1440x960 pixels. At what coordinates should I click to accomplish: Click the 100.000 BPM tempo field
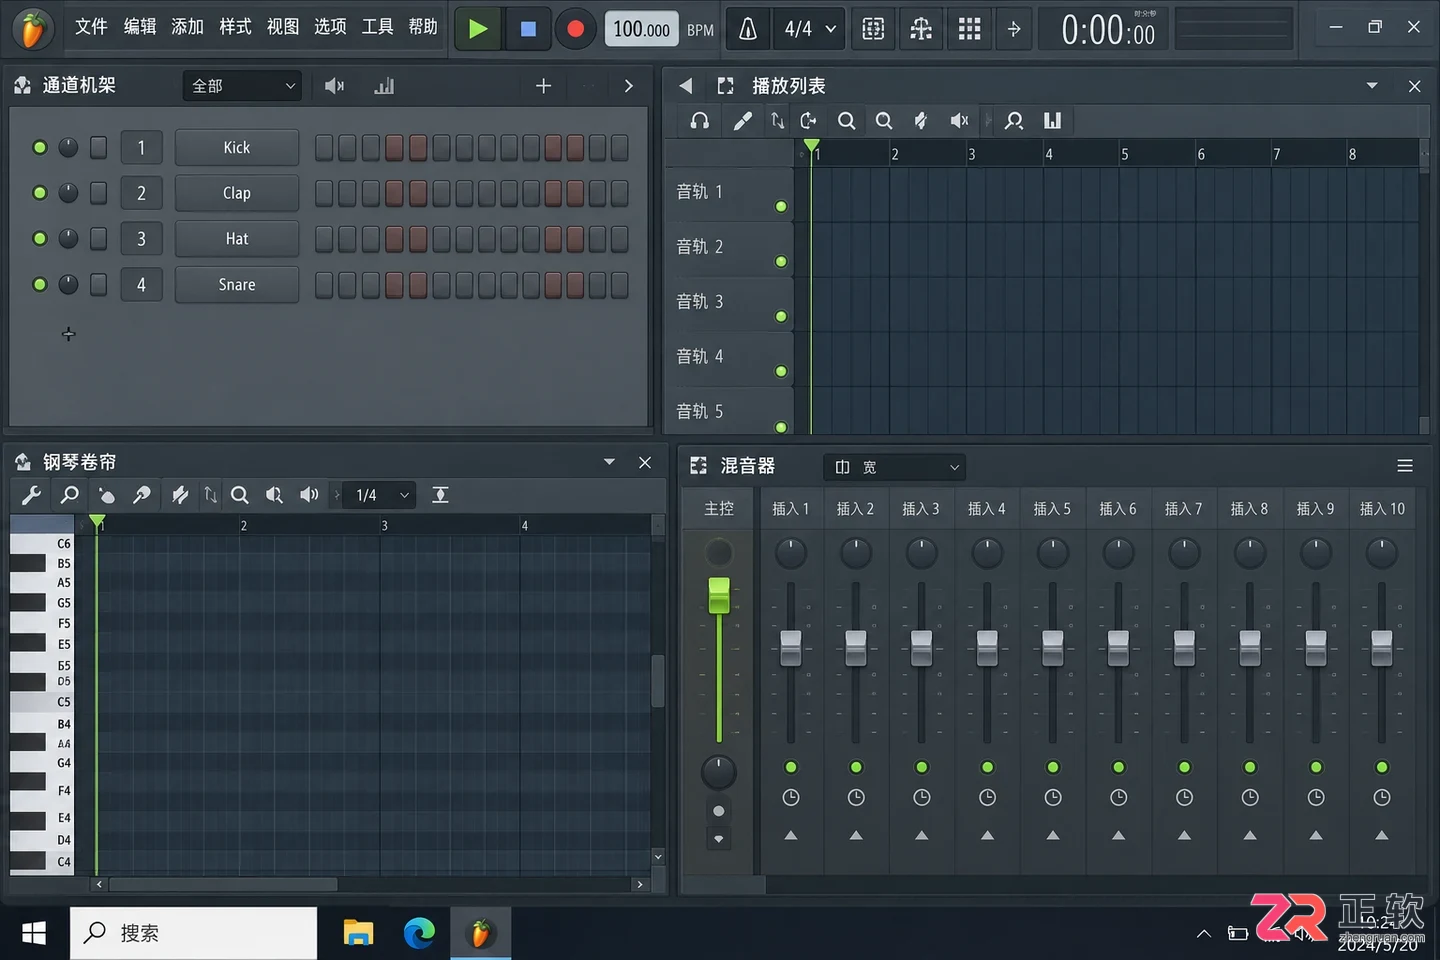pyautogui.click(x=641, y=29)
